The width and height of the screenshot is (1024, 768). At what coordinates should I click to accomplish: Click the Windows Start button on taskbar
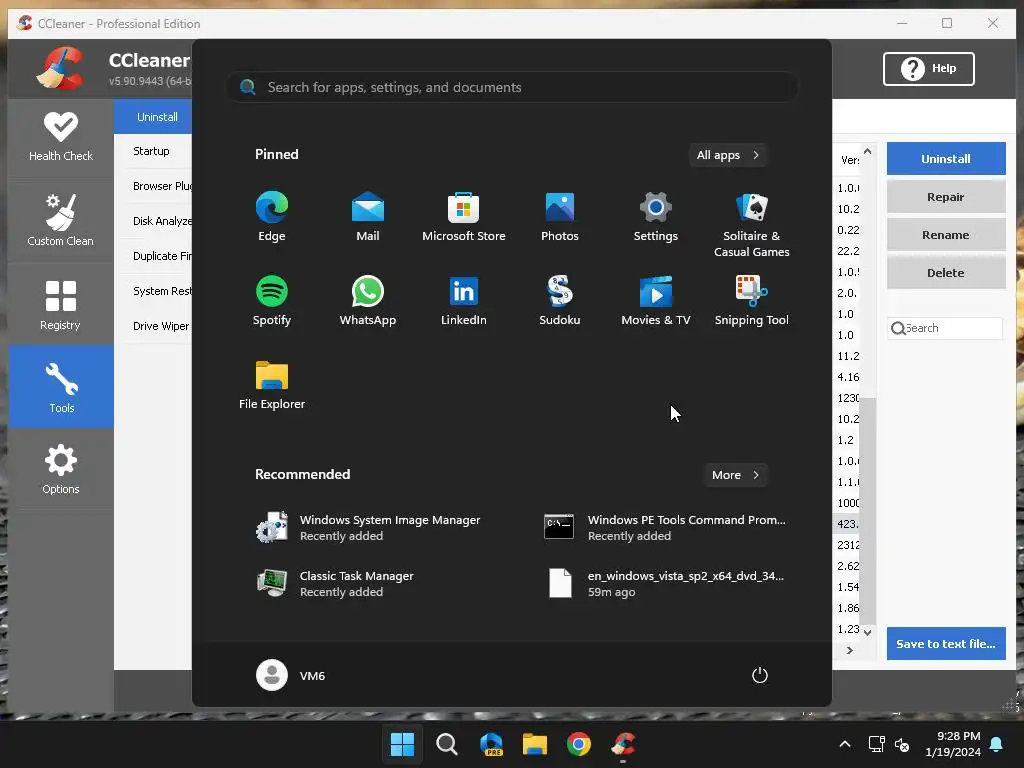(402, 744)
